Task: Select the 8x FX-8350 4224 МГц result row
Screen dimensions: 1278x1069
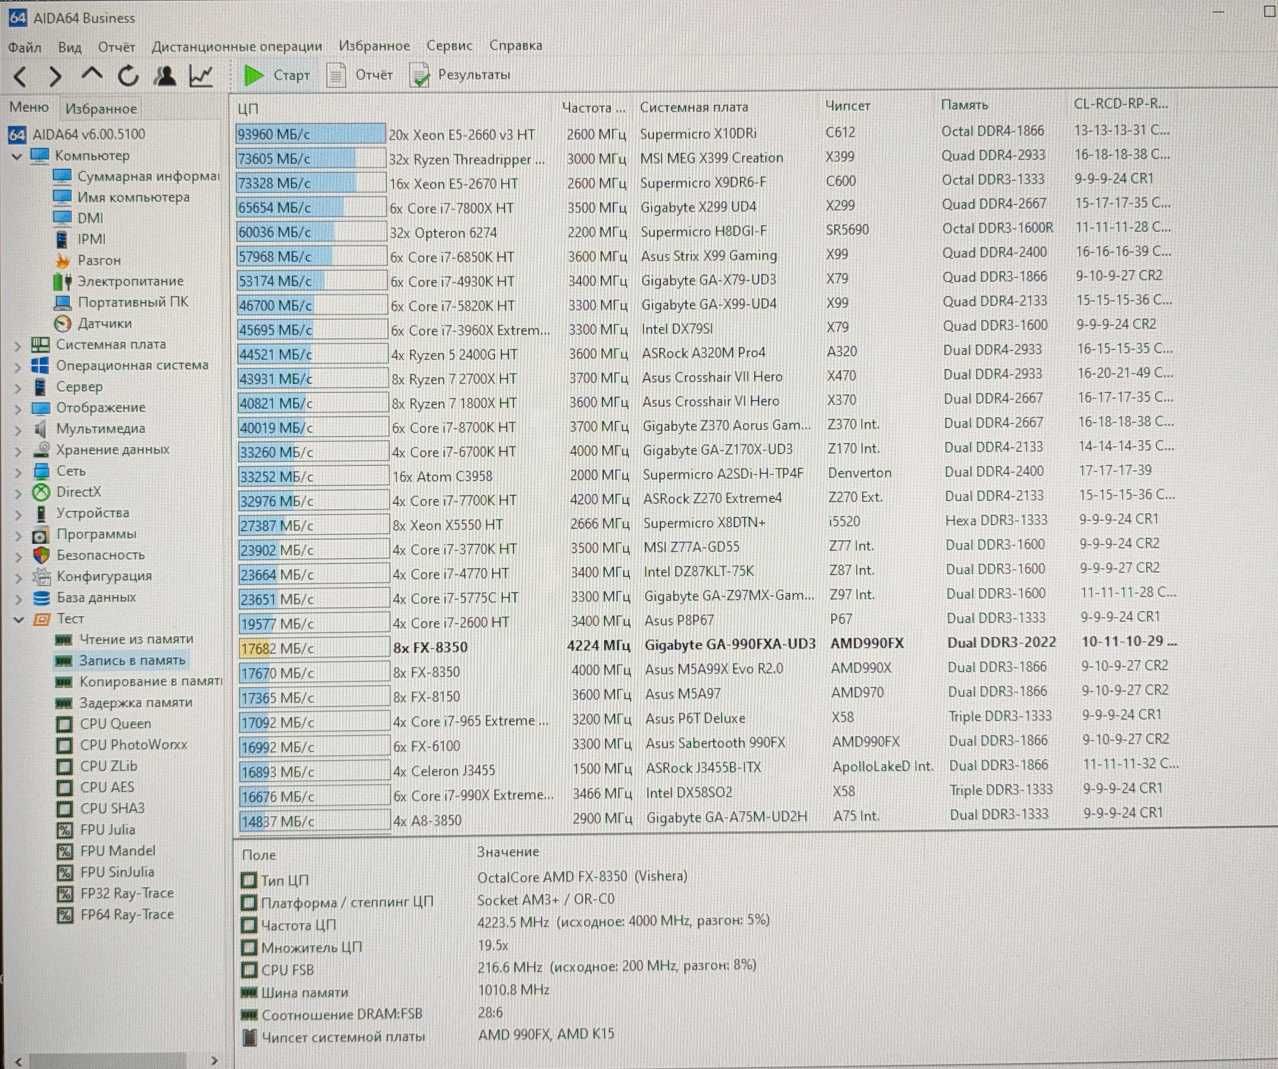Action: [708, 646]
